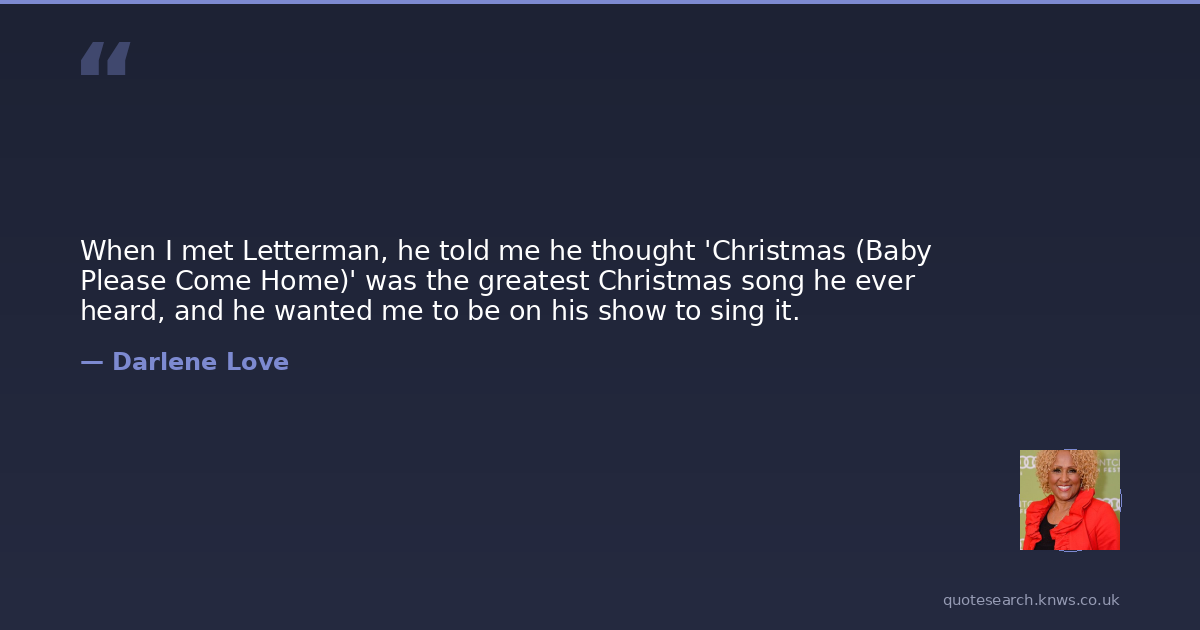
Task: Click the em dash before Darlene Love
Action: click(91, 362)
